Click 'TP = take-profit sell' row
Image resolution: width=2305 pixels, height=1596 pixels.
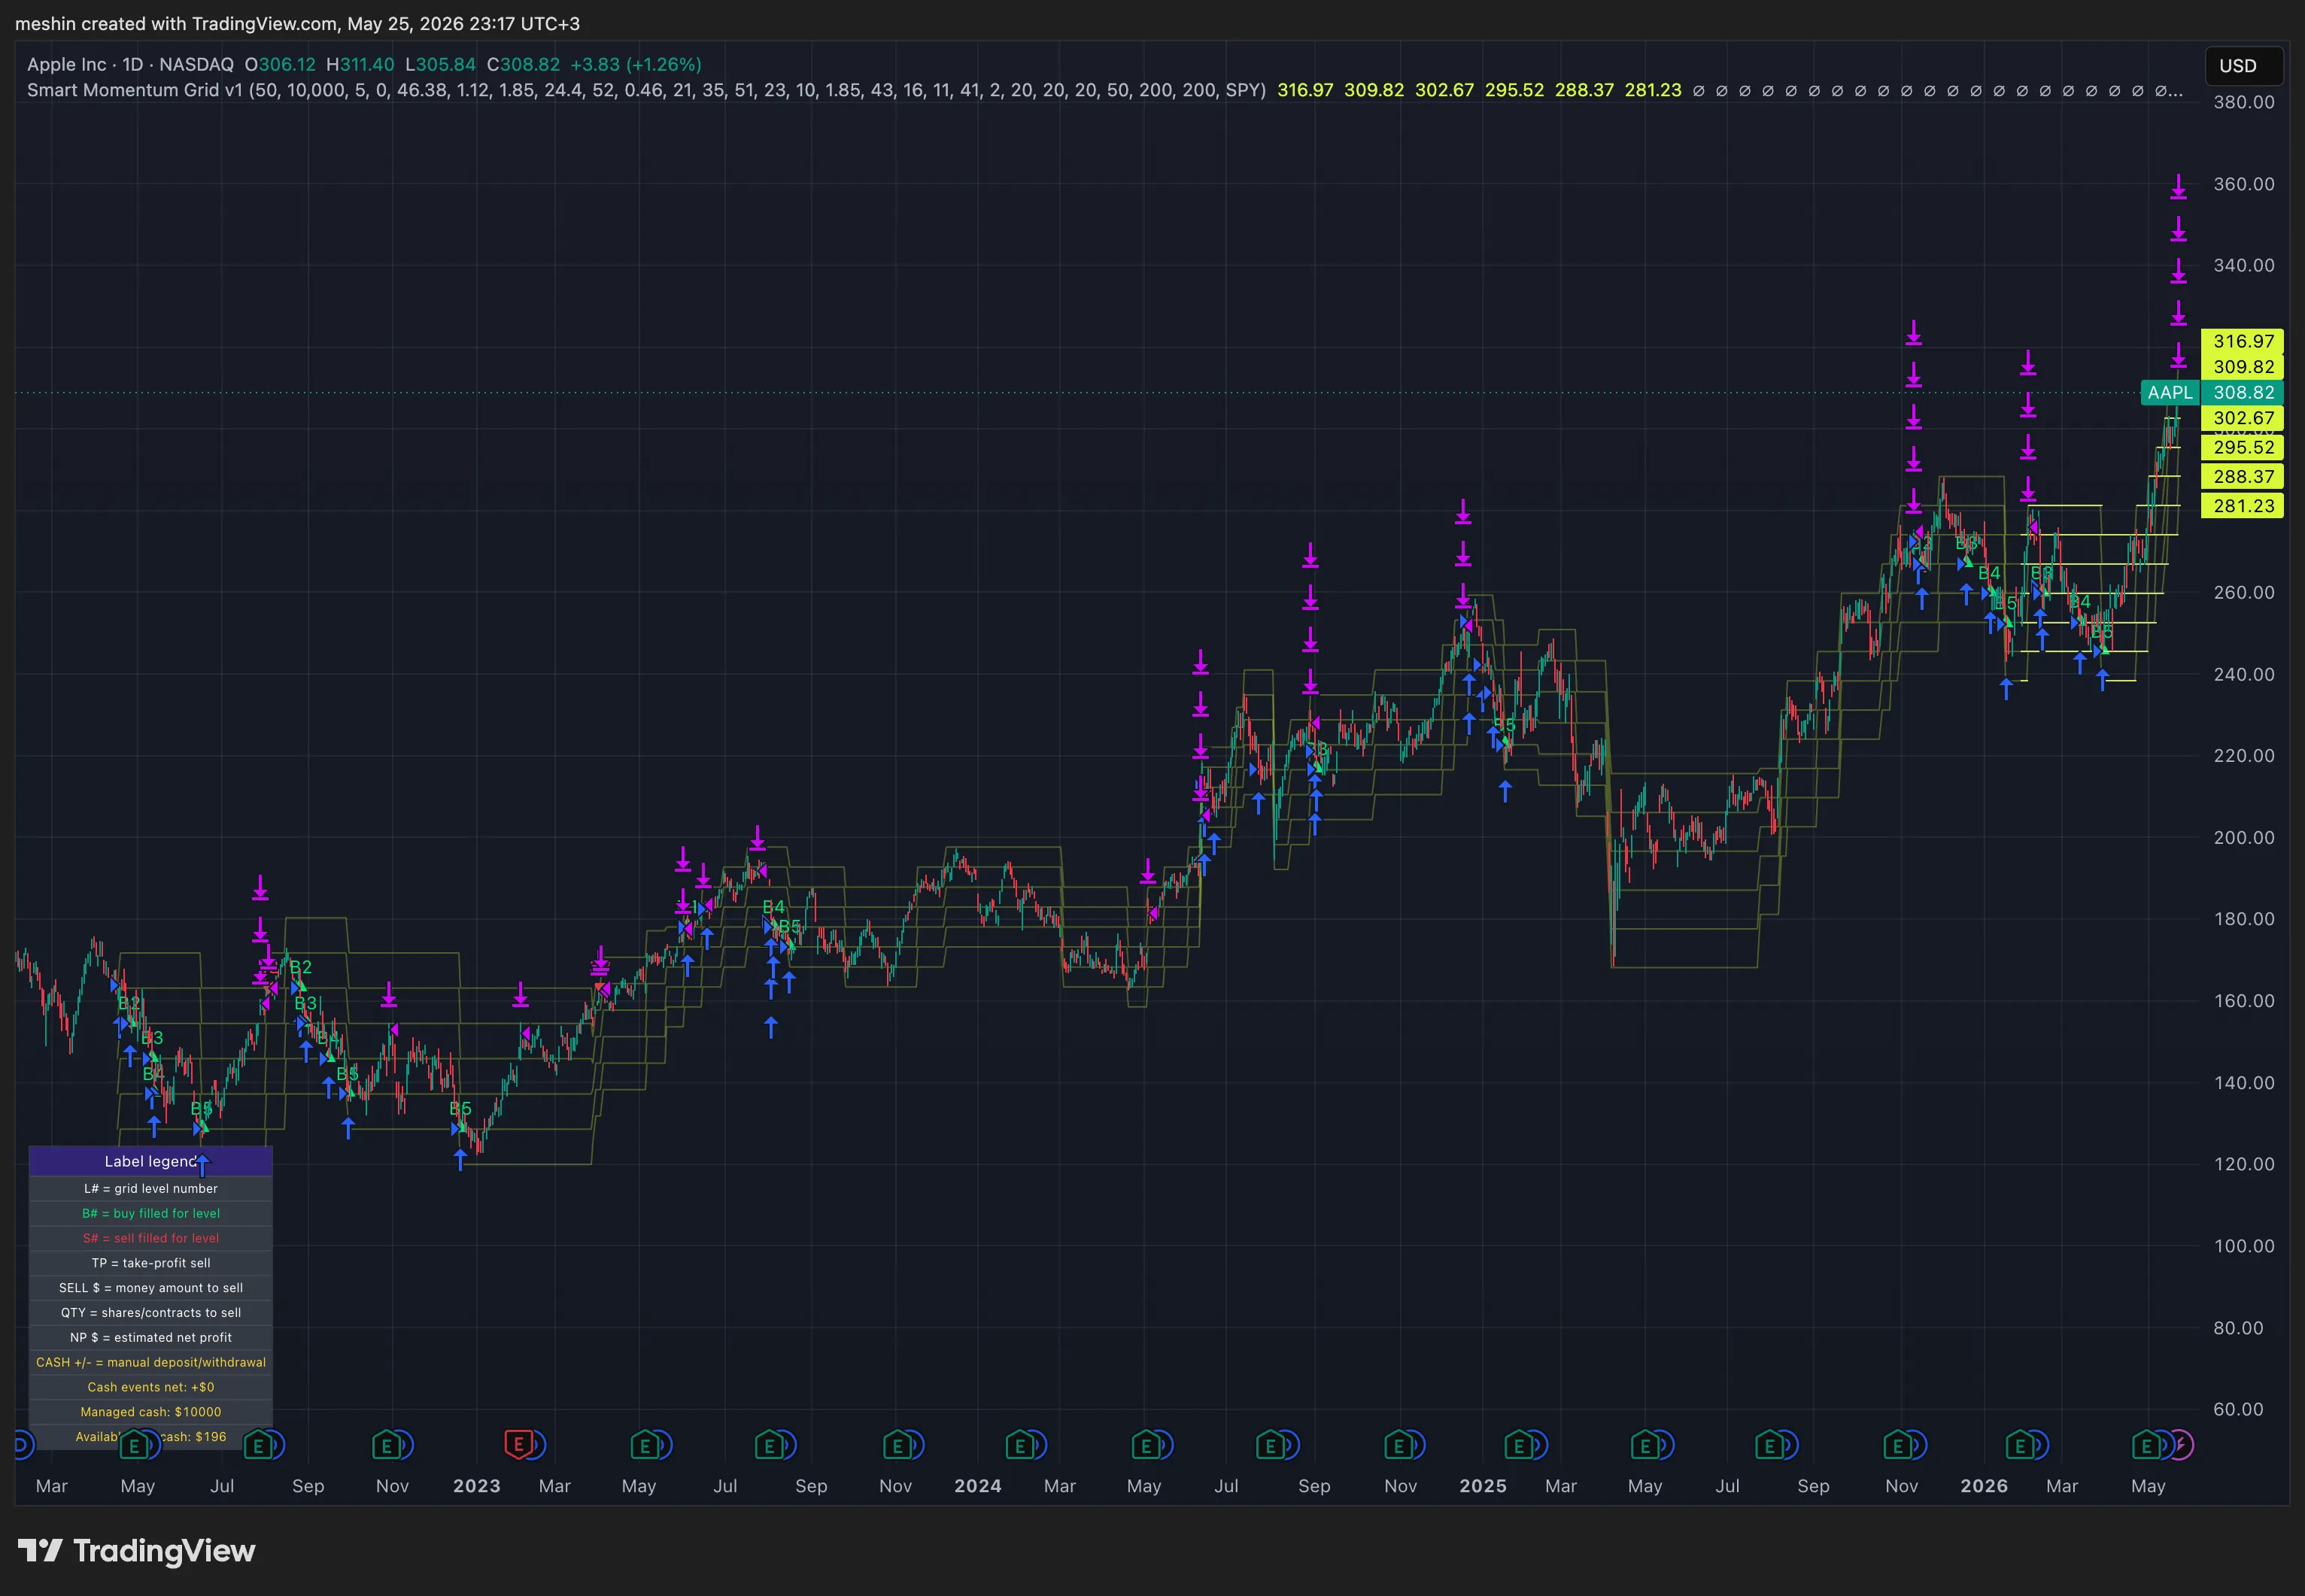(x=151, y=1263)
